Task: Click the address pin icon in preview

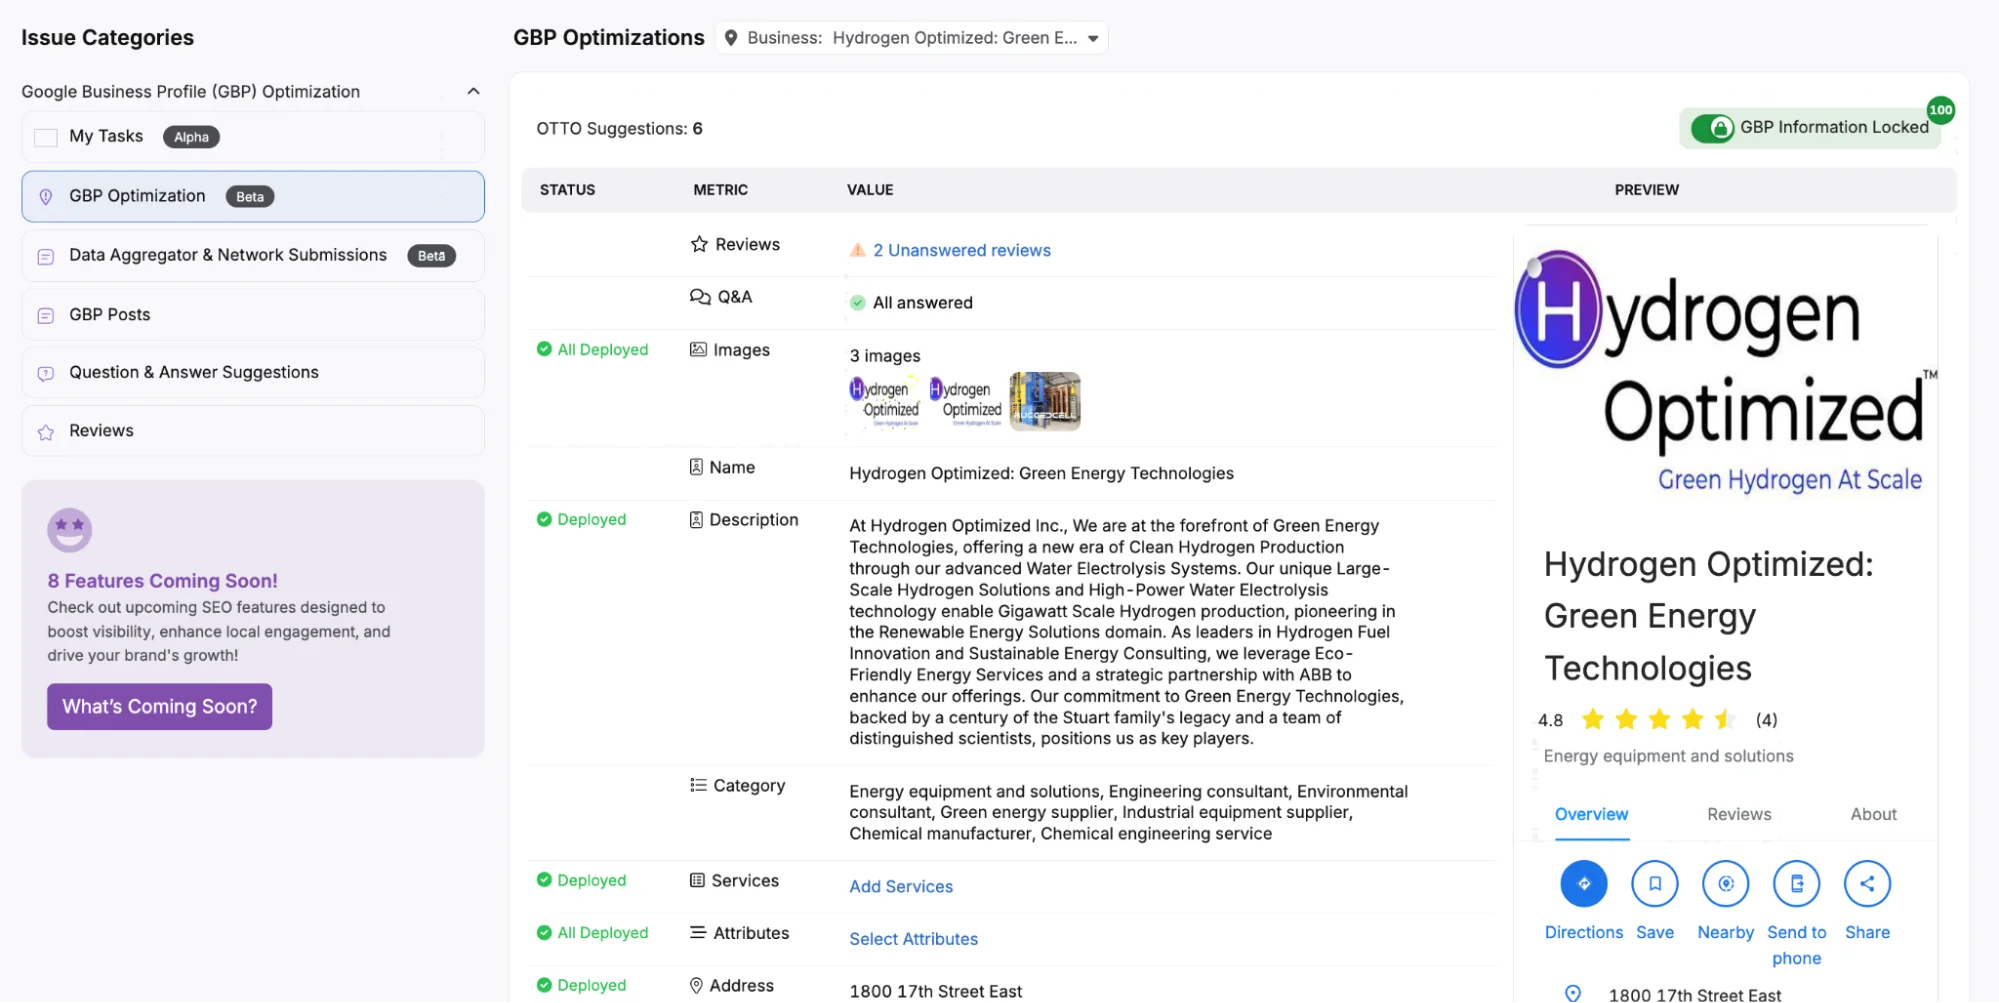Action: click(x=1573, y=994)
